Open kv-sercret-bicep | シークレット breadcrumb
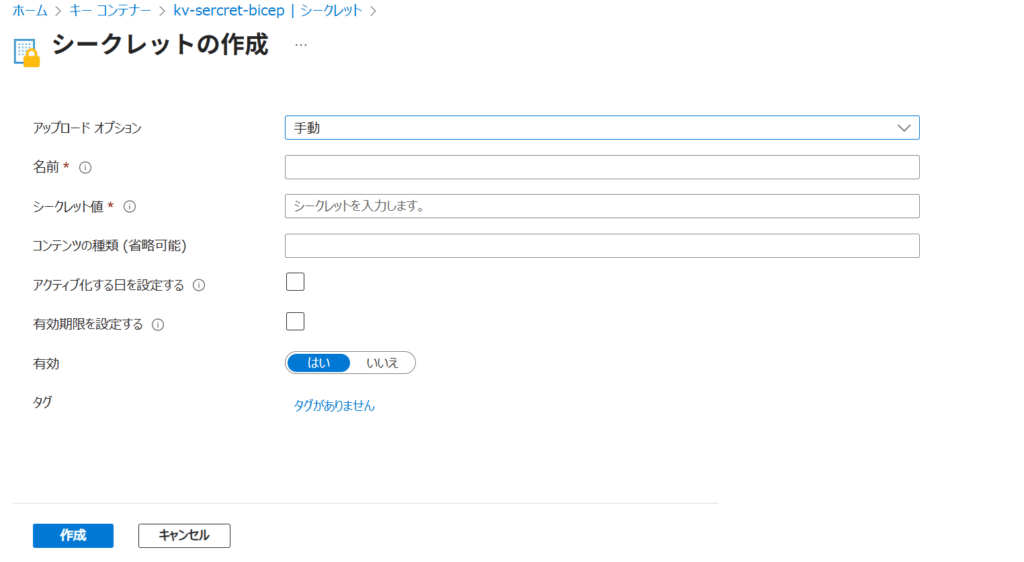 tap(267, 11)
